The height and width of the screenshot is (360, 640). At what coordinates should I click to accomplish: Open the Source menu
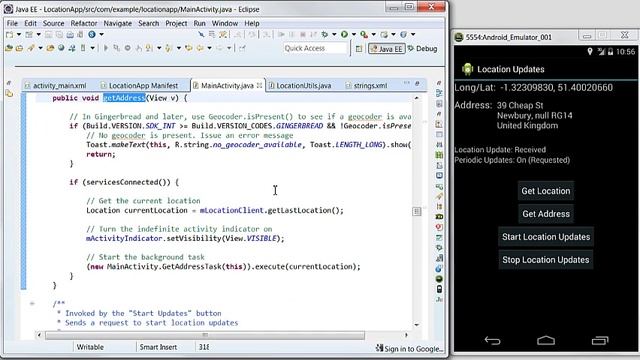[x=53, y=23]
